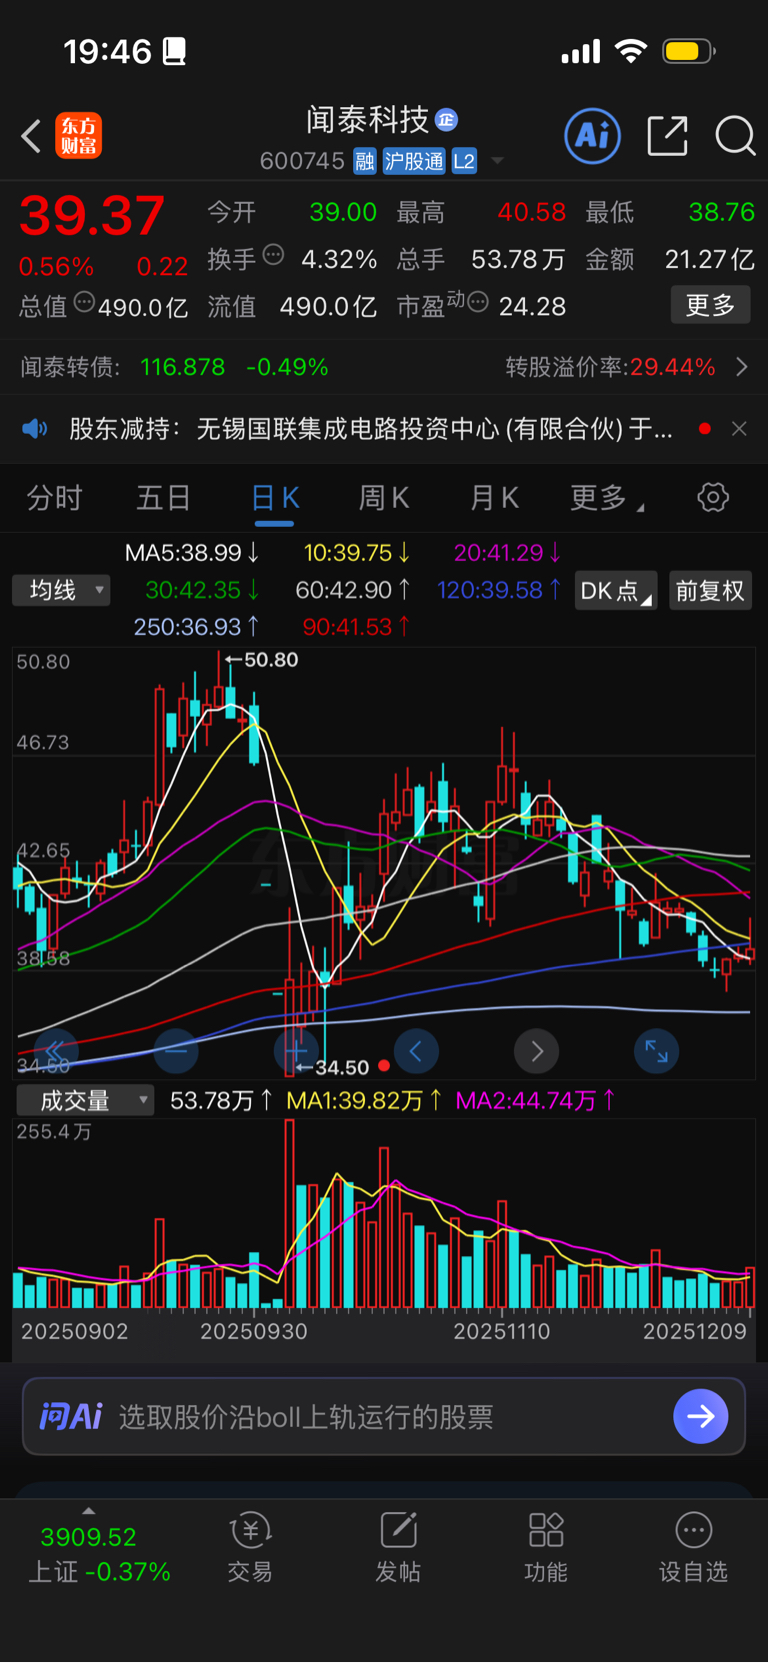
Task: Switch to the 周K tab
Action: [384, 497]
